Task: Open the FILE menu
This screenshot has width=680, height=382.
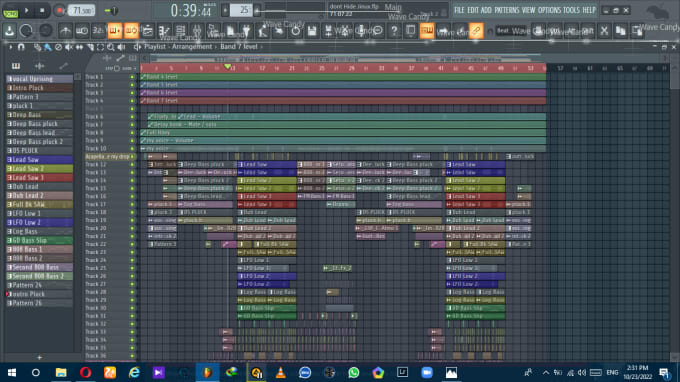Action: pyautogui.click(x=459, y=10)
